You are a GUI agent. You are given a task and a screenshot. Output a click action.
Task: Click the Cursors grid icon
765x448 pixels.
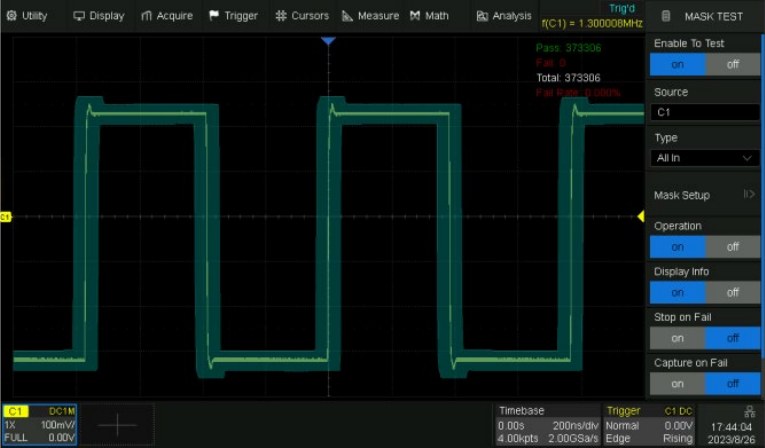tap(281, 16)
